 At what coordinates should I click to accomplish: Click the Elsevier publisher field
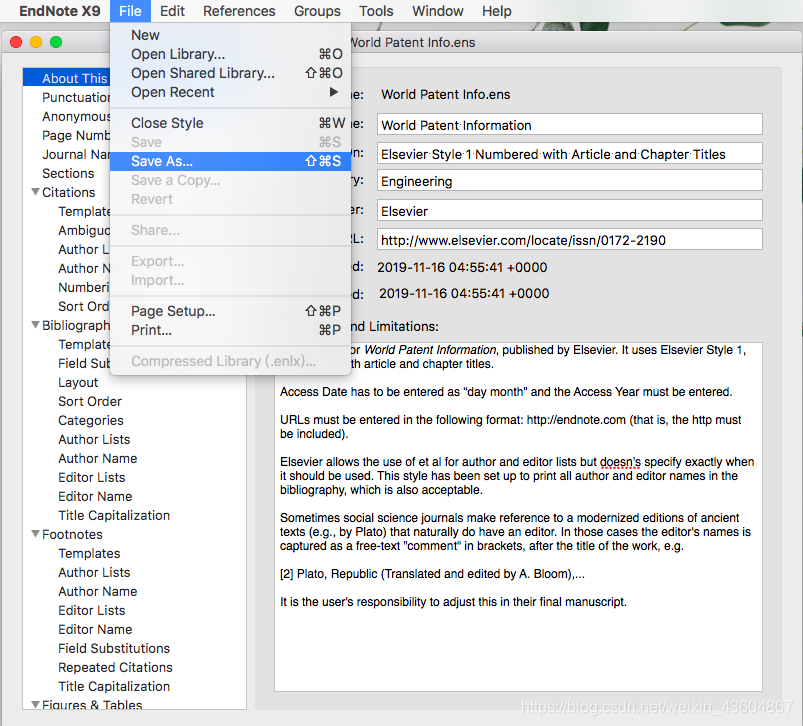click(569, 210)
